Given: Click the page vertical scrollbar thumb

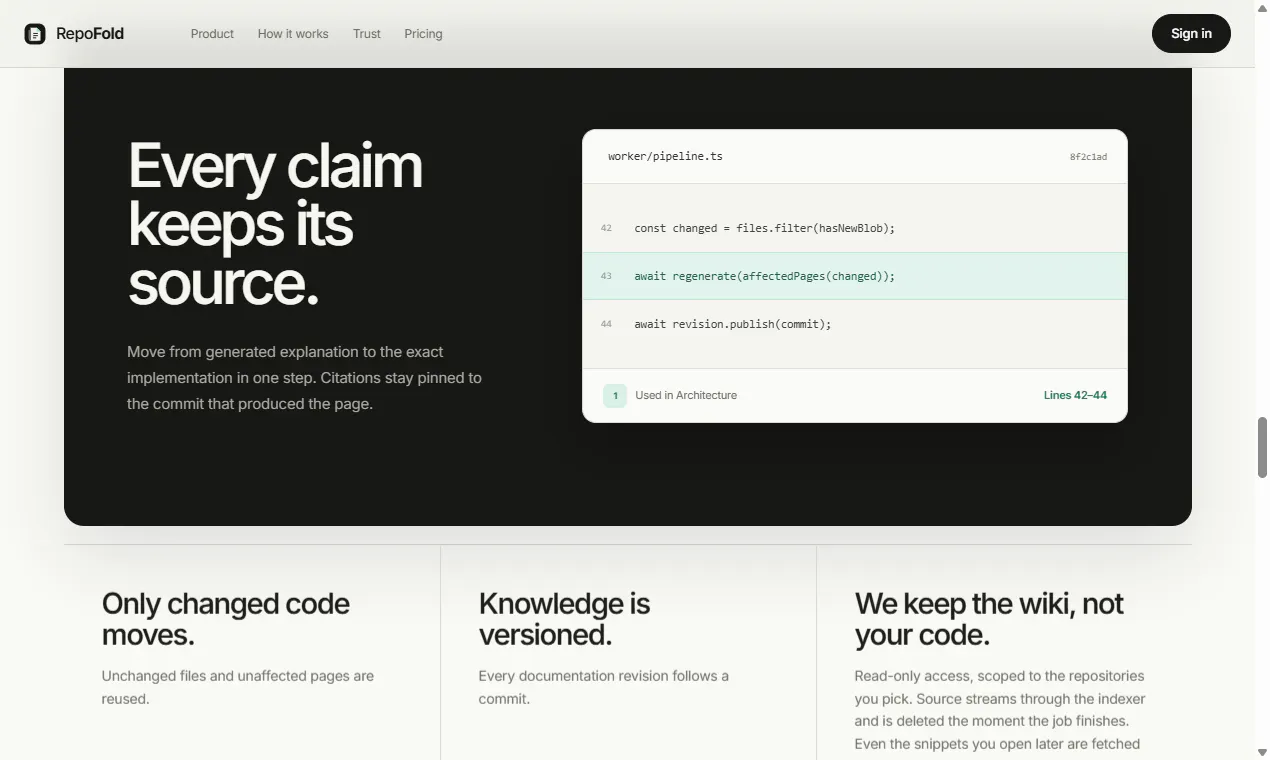Looking at the screenshot, I should [1262, 448].
